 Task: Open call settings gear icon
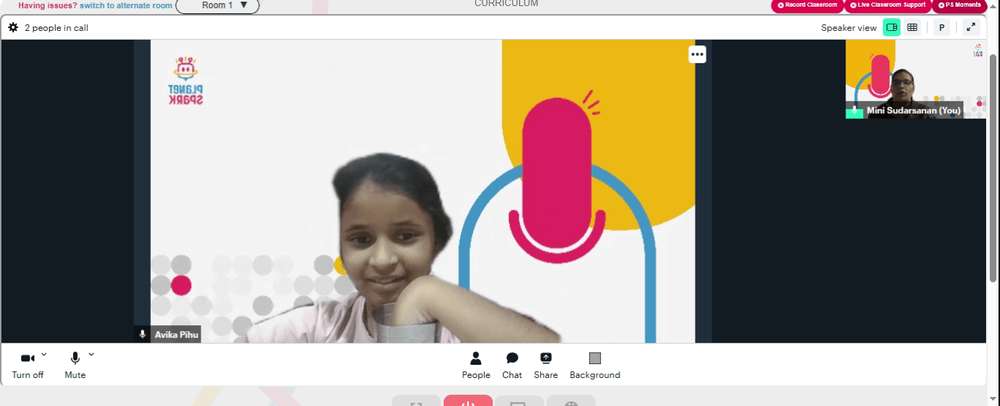(13, 27)
